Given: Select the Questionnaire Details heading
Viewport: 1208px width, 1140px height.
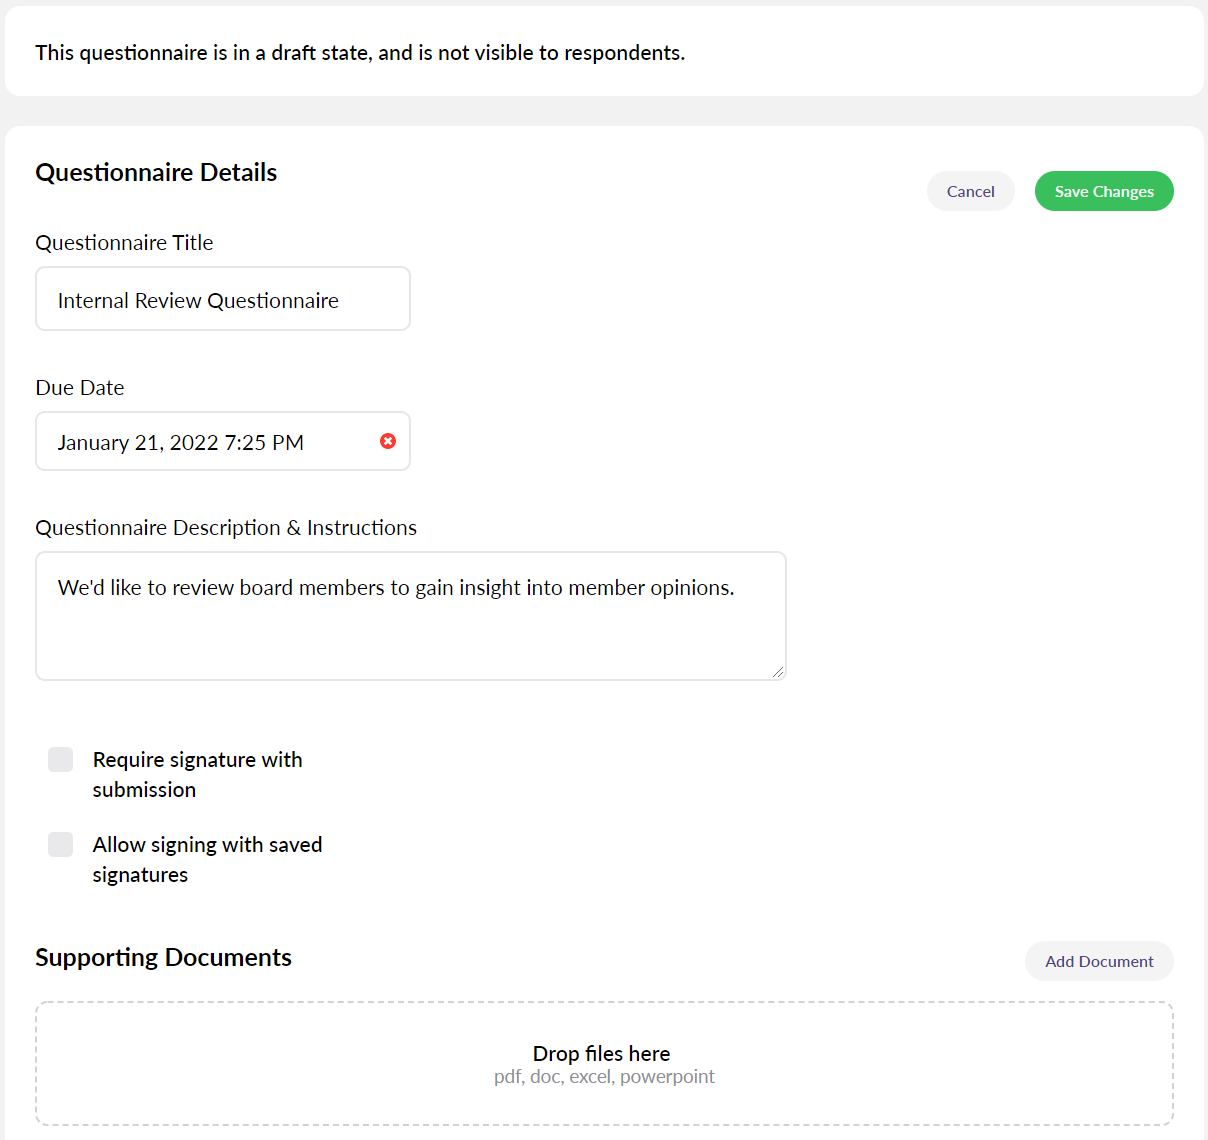Looking at the screenshot, I should (156, 172).
